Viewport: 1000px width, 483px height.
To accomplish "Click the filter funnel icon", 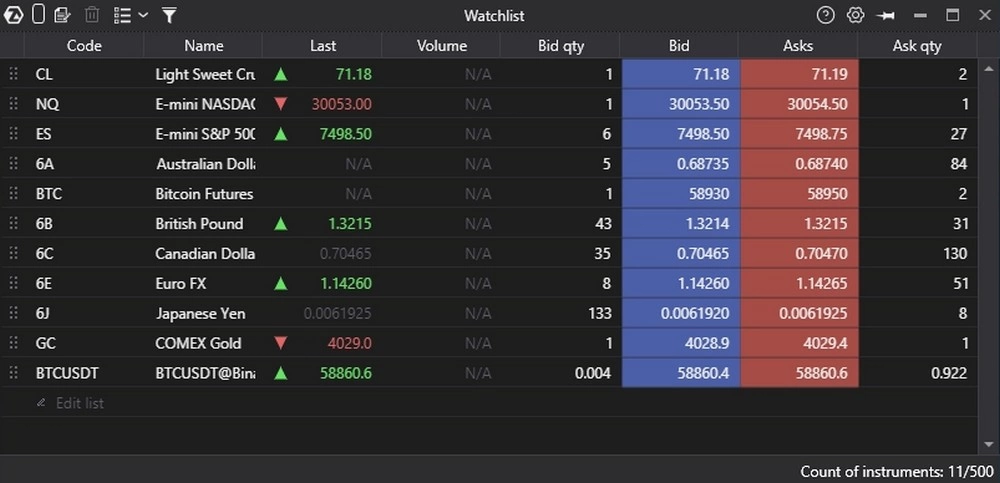I will coord(169,15).
